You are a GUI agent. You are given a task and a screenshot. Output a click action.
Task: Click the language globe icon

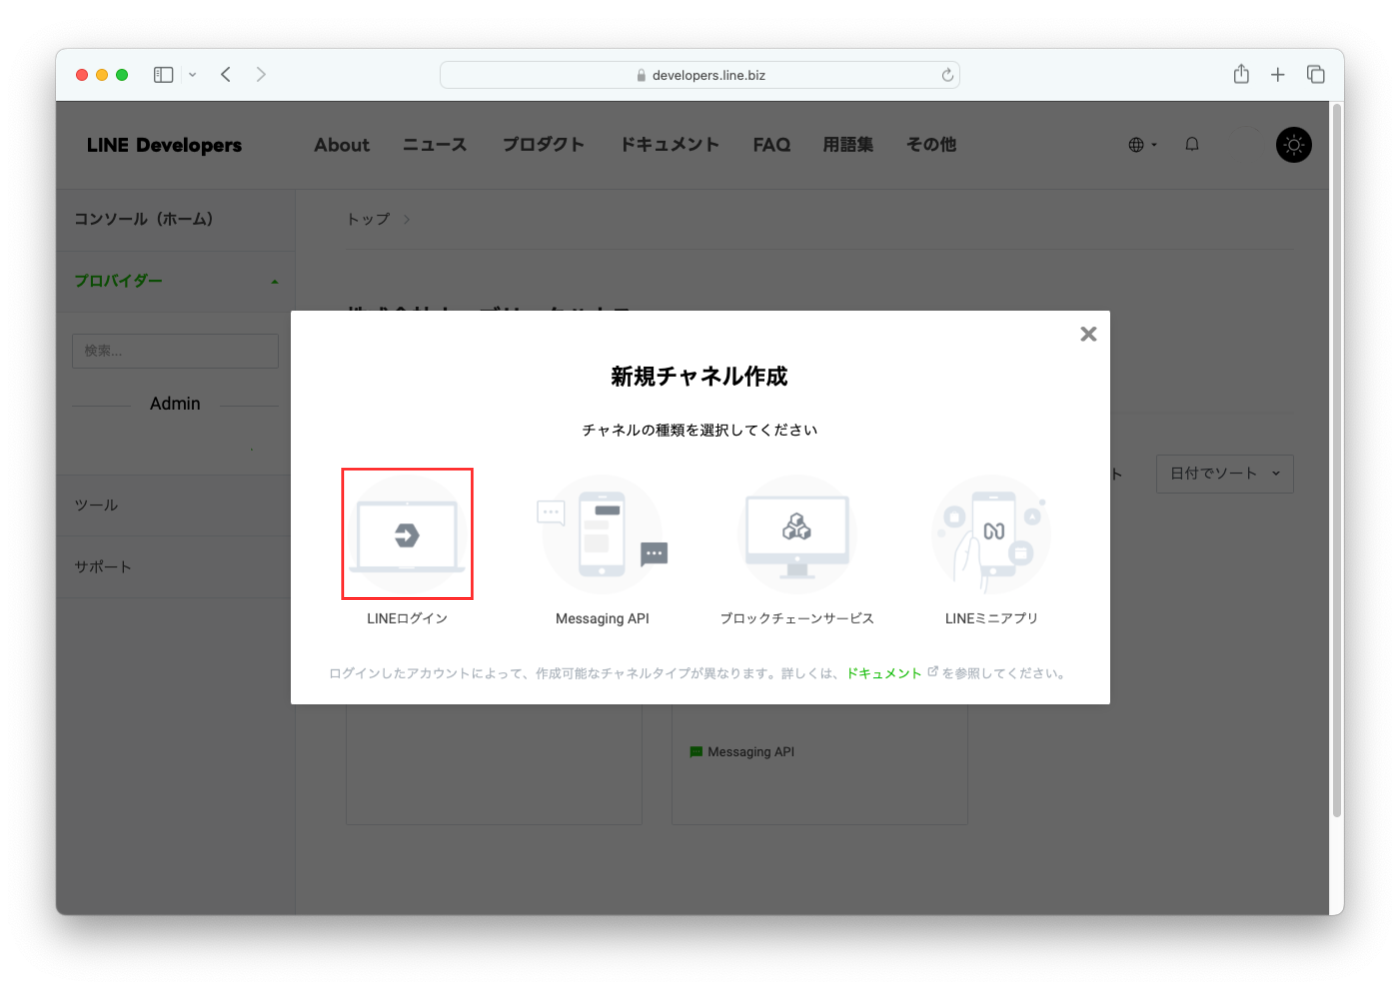1137,145
